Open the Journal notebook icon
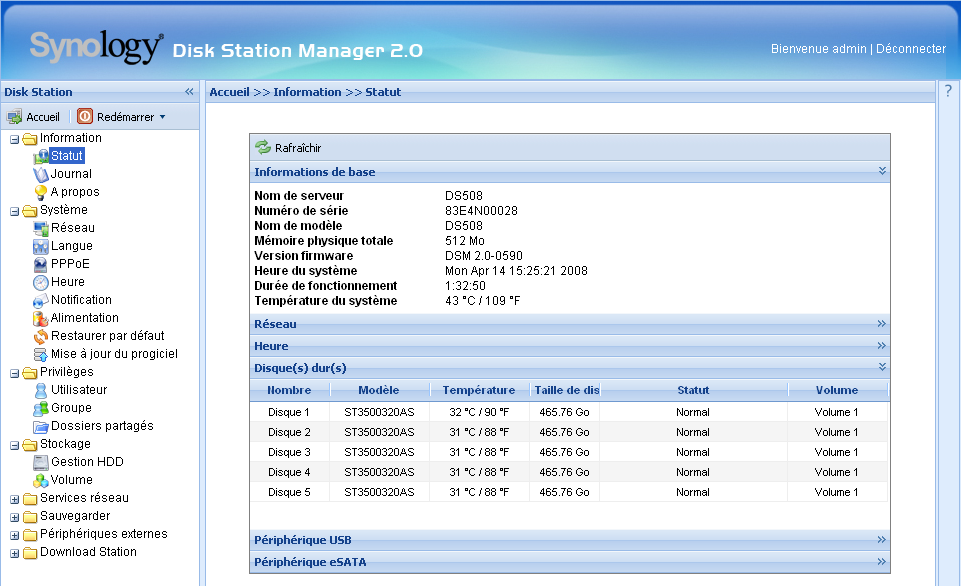The image size is (961, 586). [40, 174]
